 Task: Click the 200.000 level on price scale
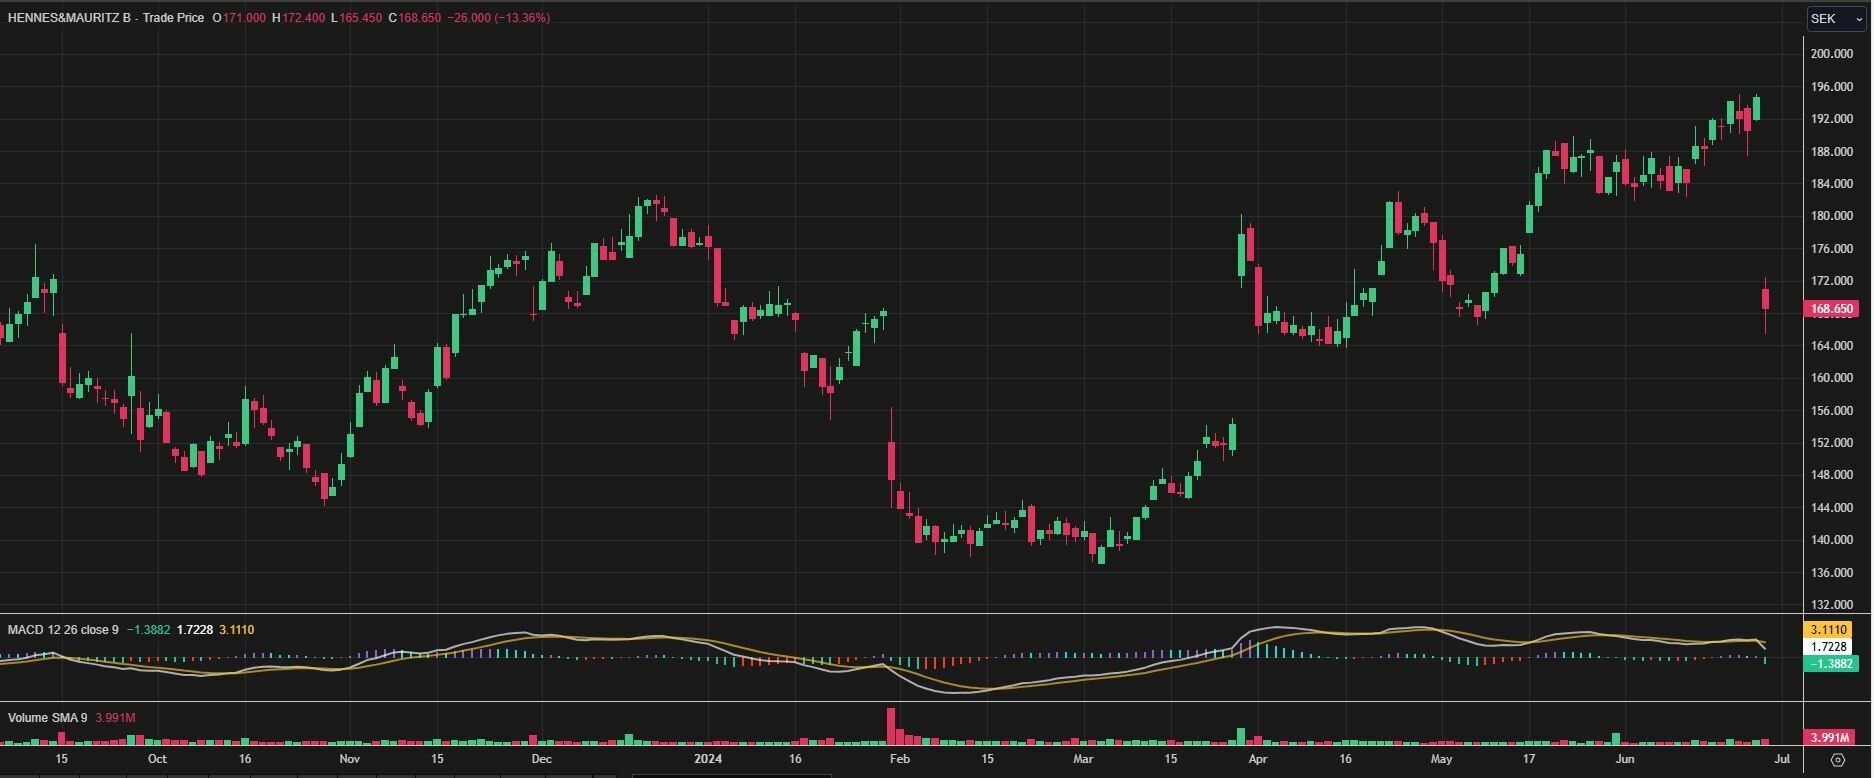pyautogui.click(x=1832, y=54)
